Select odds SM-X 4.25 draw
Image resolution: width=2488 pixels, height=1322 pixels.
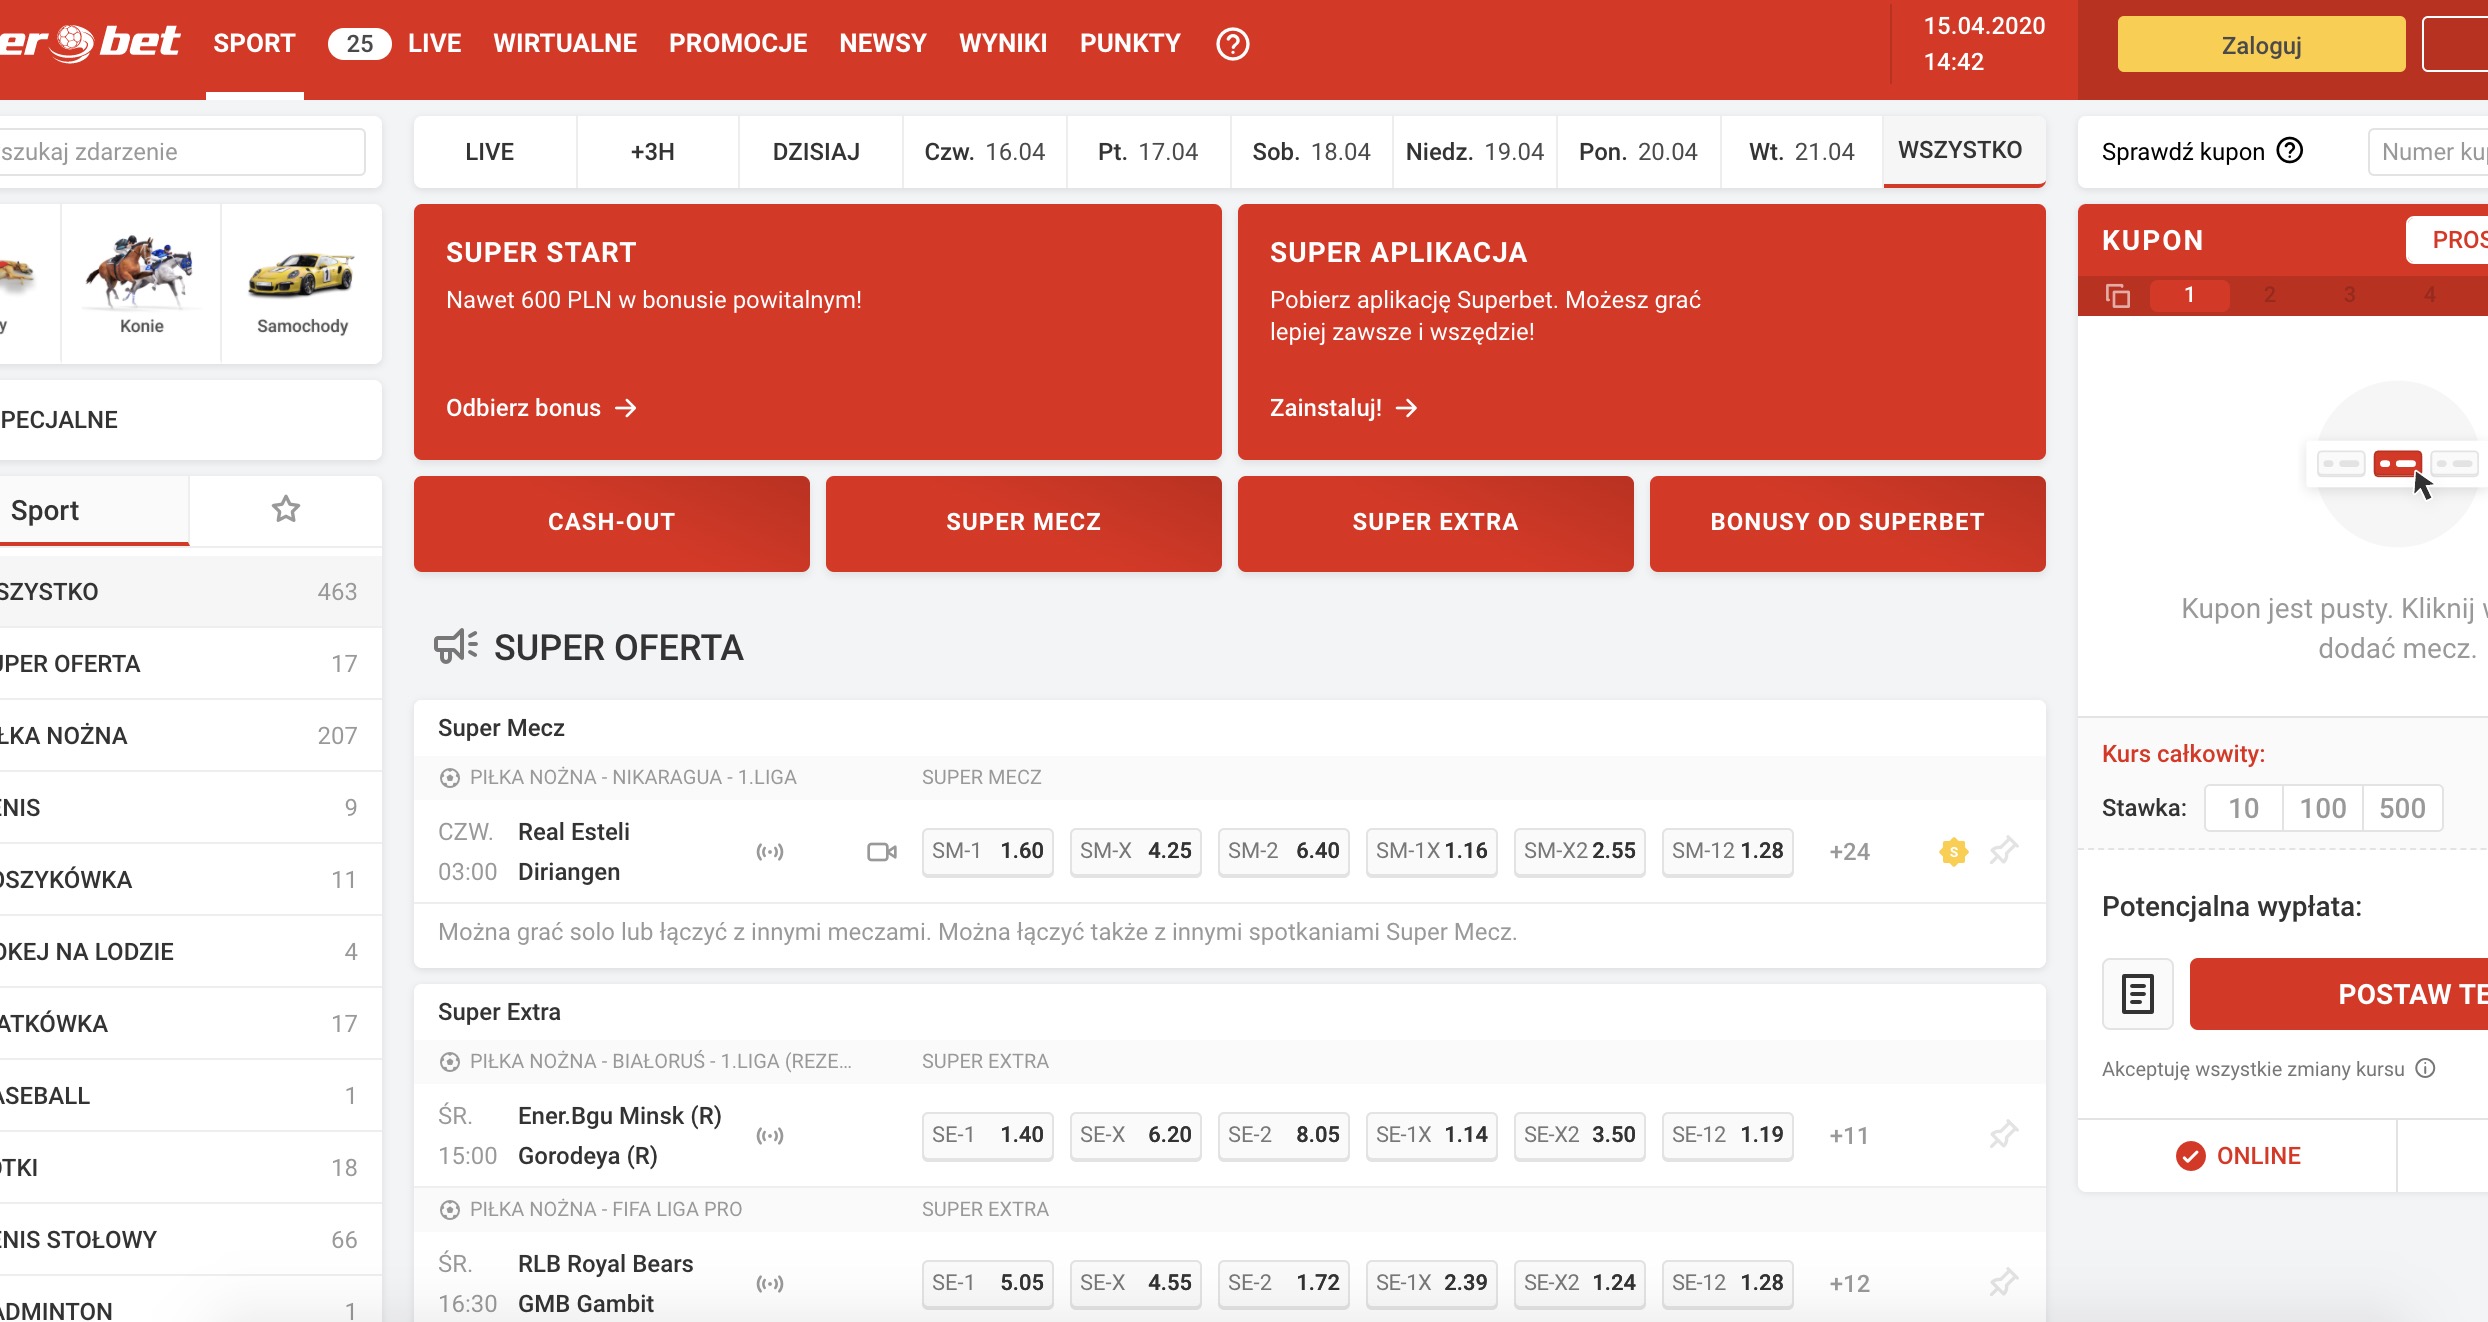1135,851
